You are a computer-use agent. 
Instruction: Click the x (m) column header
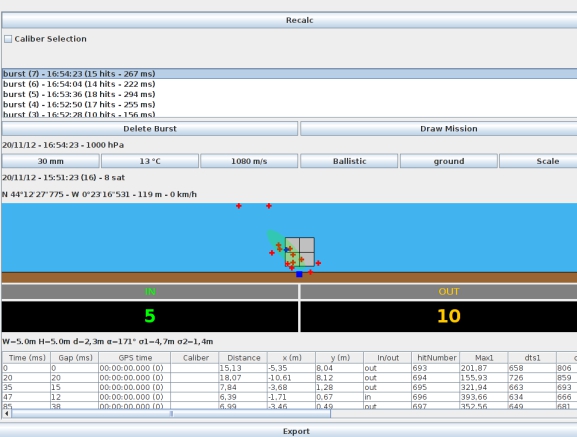[x=291, y=358]
